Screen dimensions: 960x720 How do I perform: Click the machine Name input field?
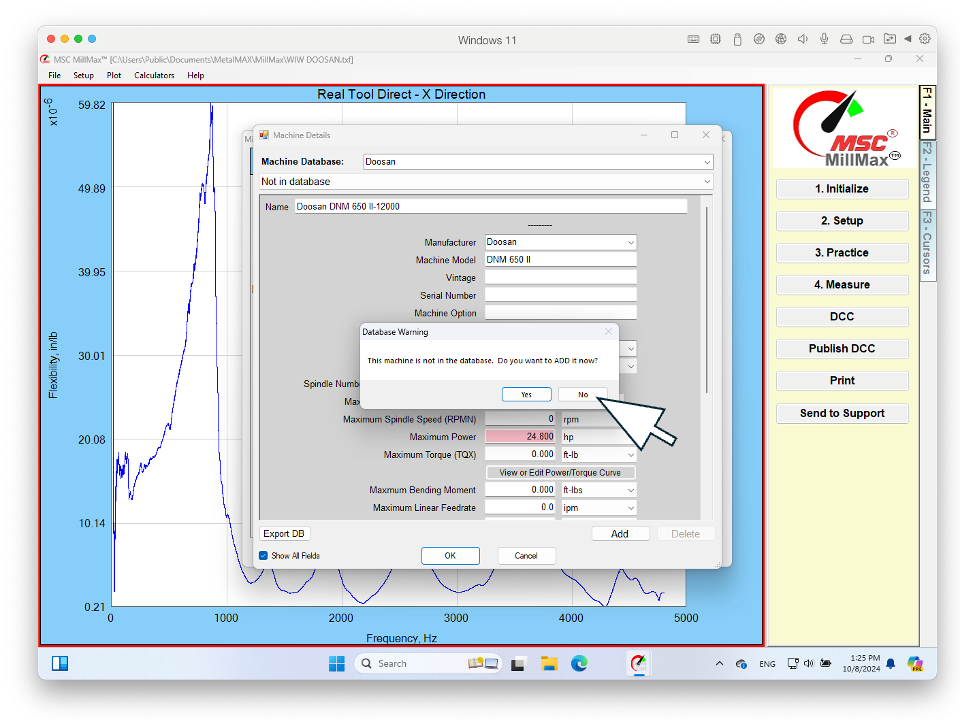[491, 207]
